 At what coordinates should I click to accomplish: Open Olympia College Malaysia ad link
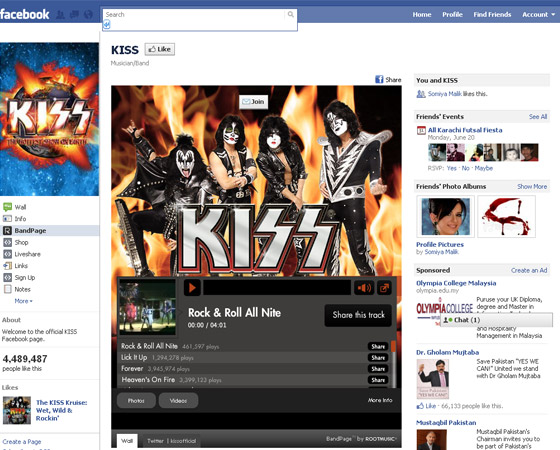point(456,283)
